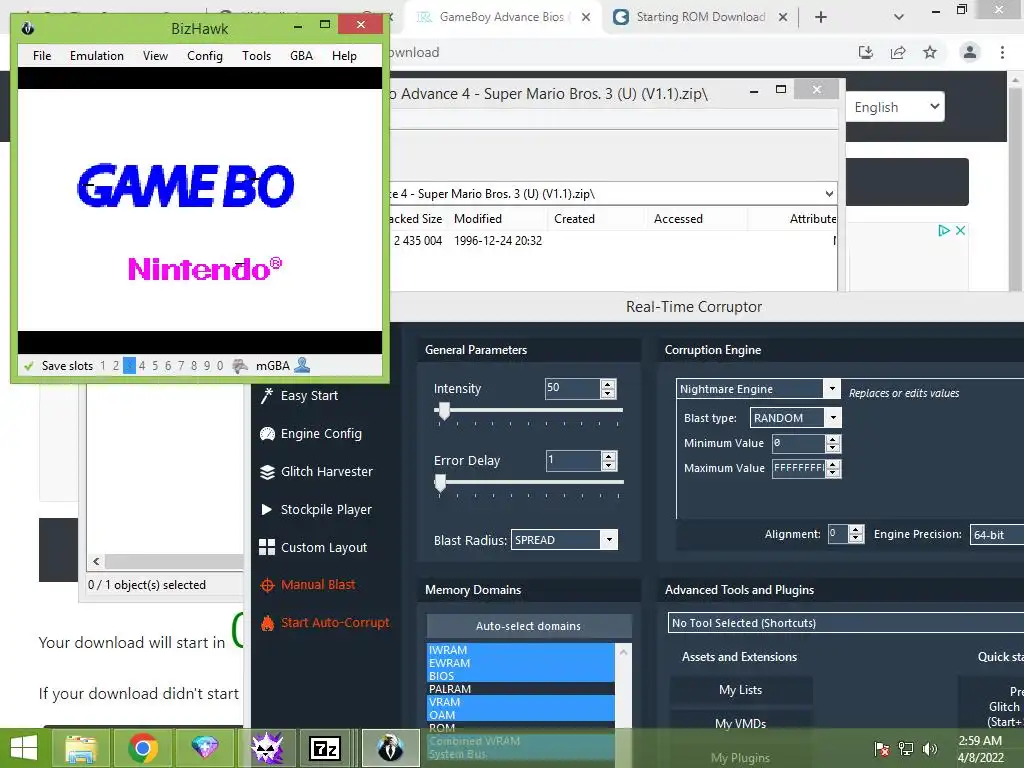Image resolution: width=1024 pixels, height=768 pixels.
Task: Click the Alignment stepper
Action: coord(856,534)
